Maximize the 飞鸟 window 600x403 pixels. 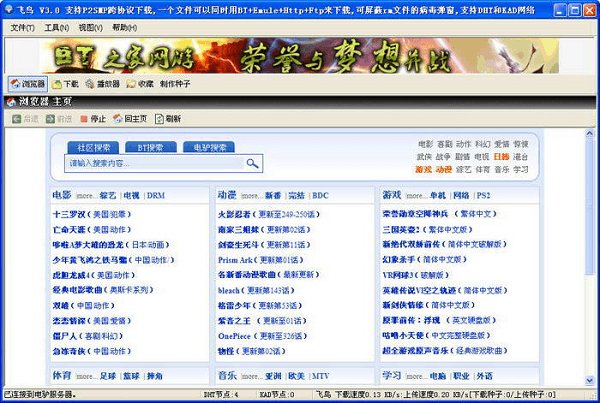(575, 10)
